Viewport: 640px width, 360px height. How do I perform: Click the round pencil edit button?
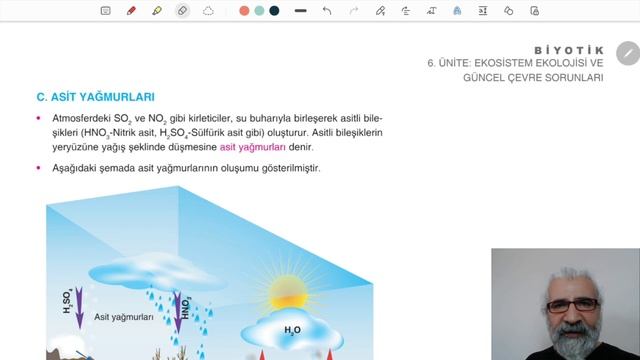point(628,53)
